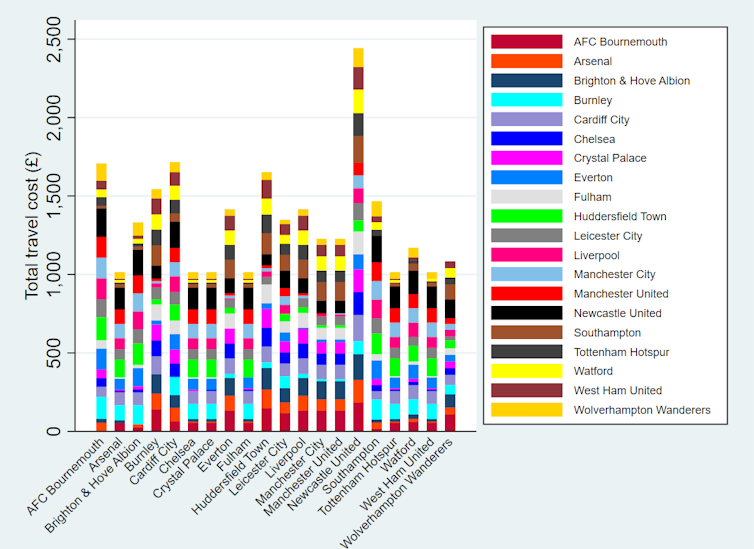Click the x-axis label 'Wolverhampton Wanderers'
Image resolution: width=754 pixels, height=549 pixels.
397,493
